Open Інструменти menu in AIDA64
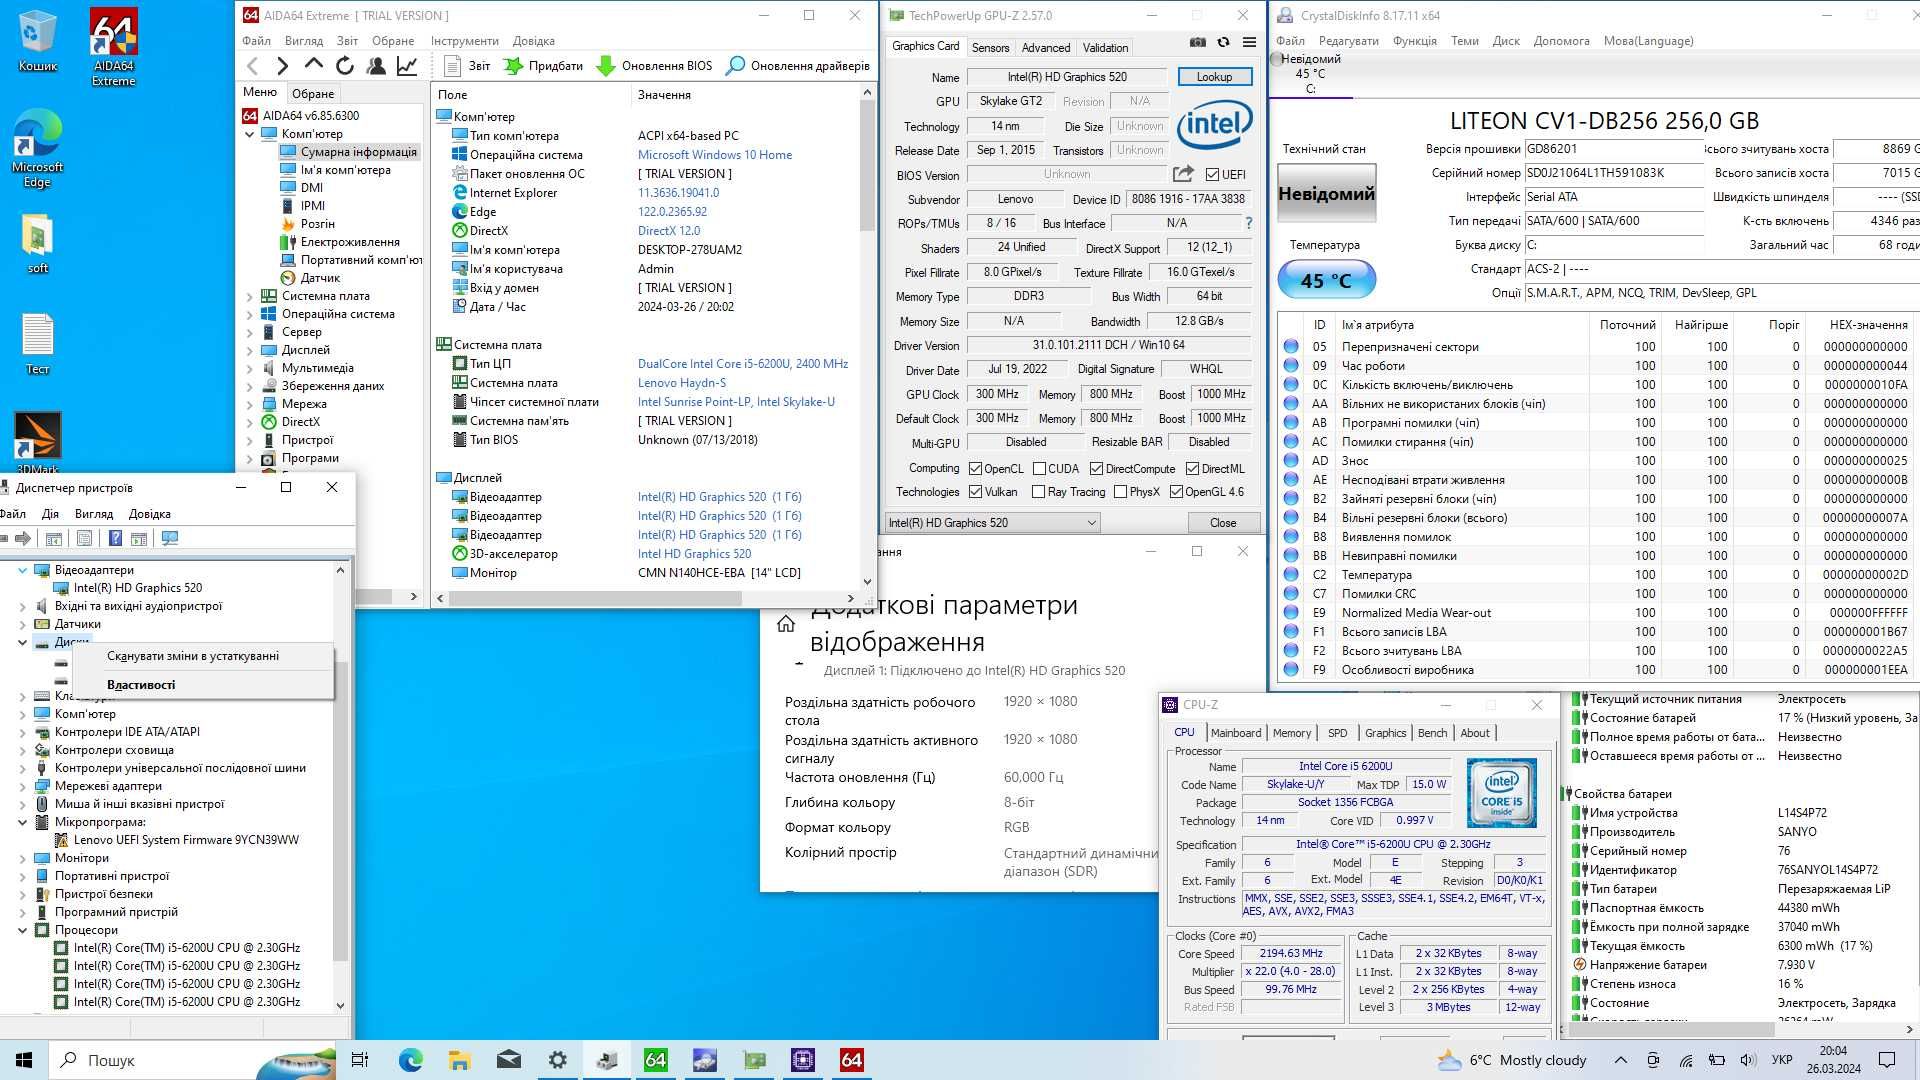This screenshot has width=1920, height=1080. [x=464, y=41]
